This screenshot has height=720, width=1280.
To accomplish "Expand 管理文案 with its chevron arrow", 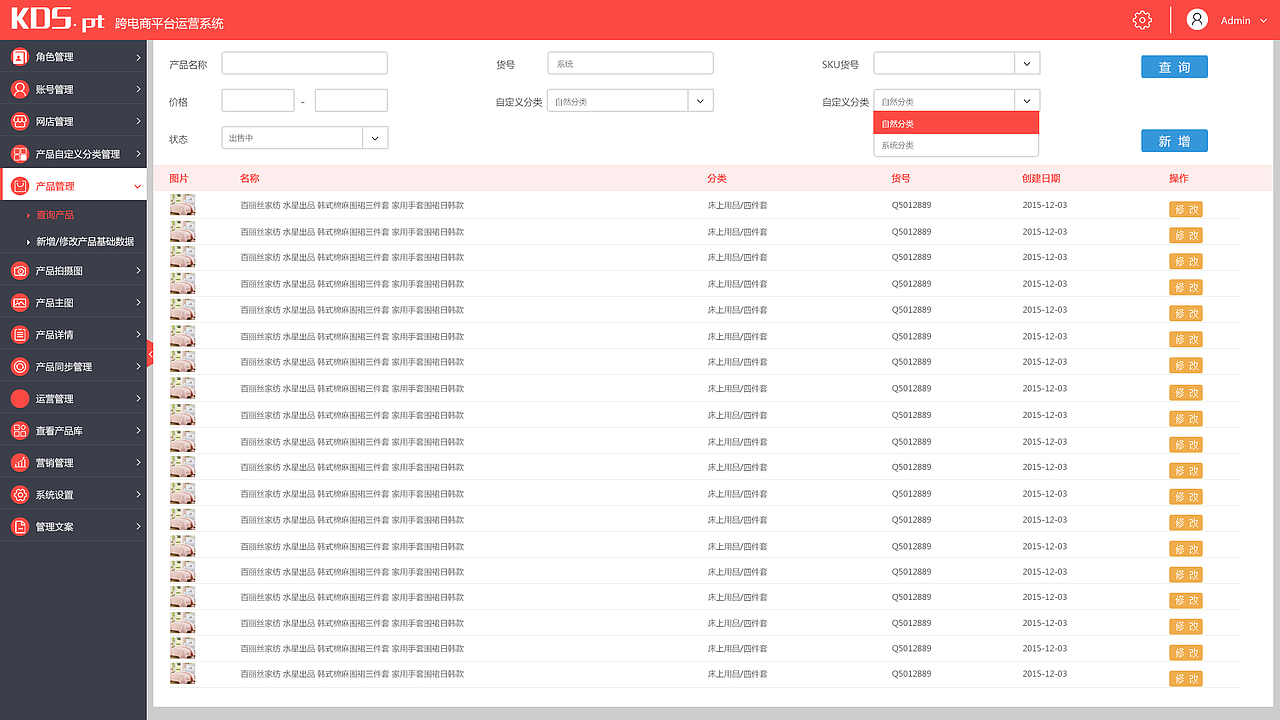I will click(x=138, y=526).
